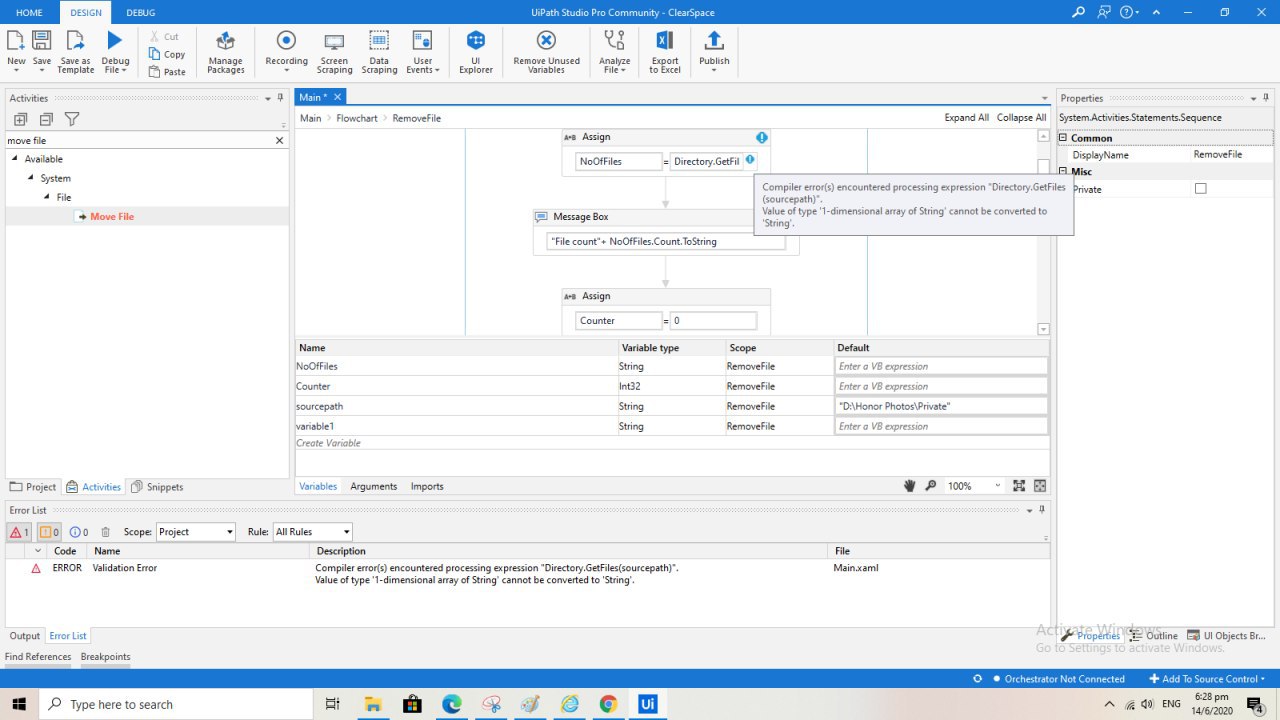Collapse all activities tree icon
This screenshot has height=720, width=1280.
coord(46,119)
